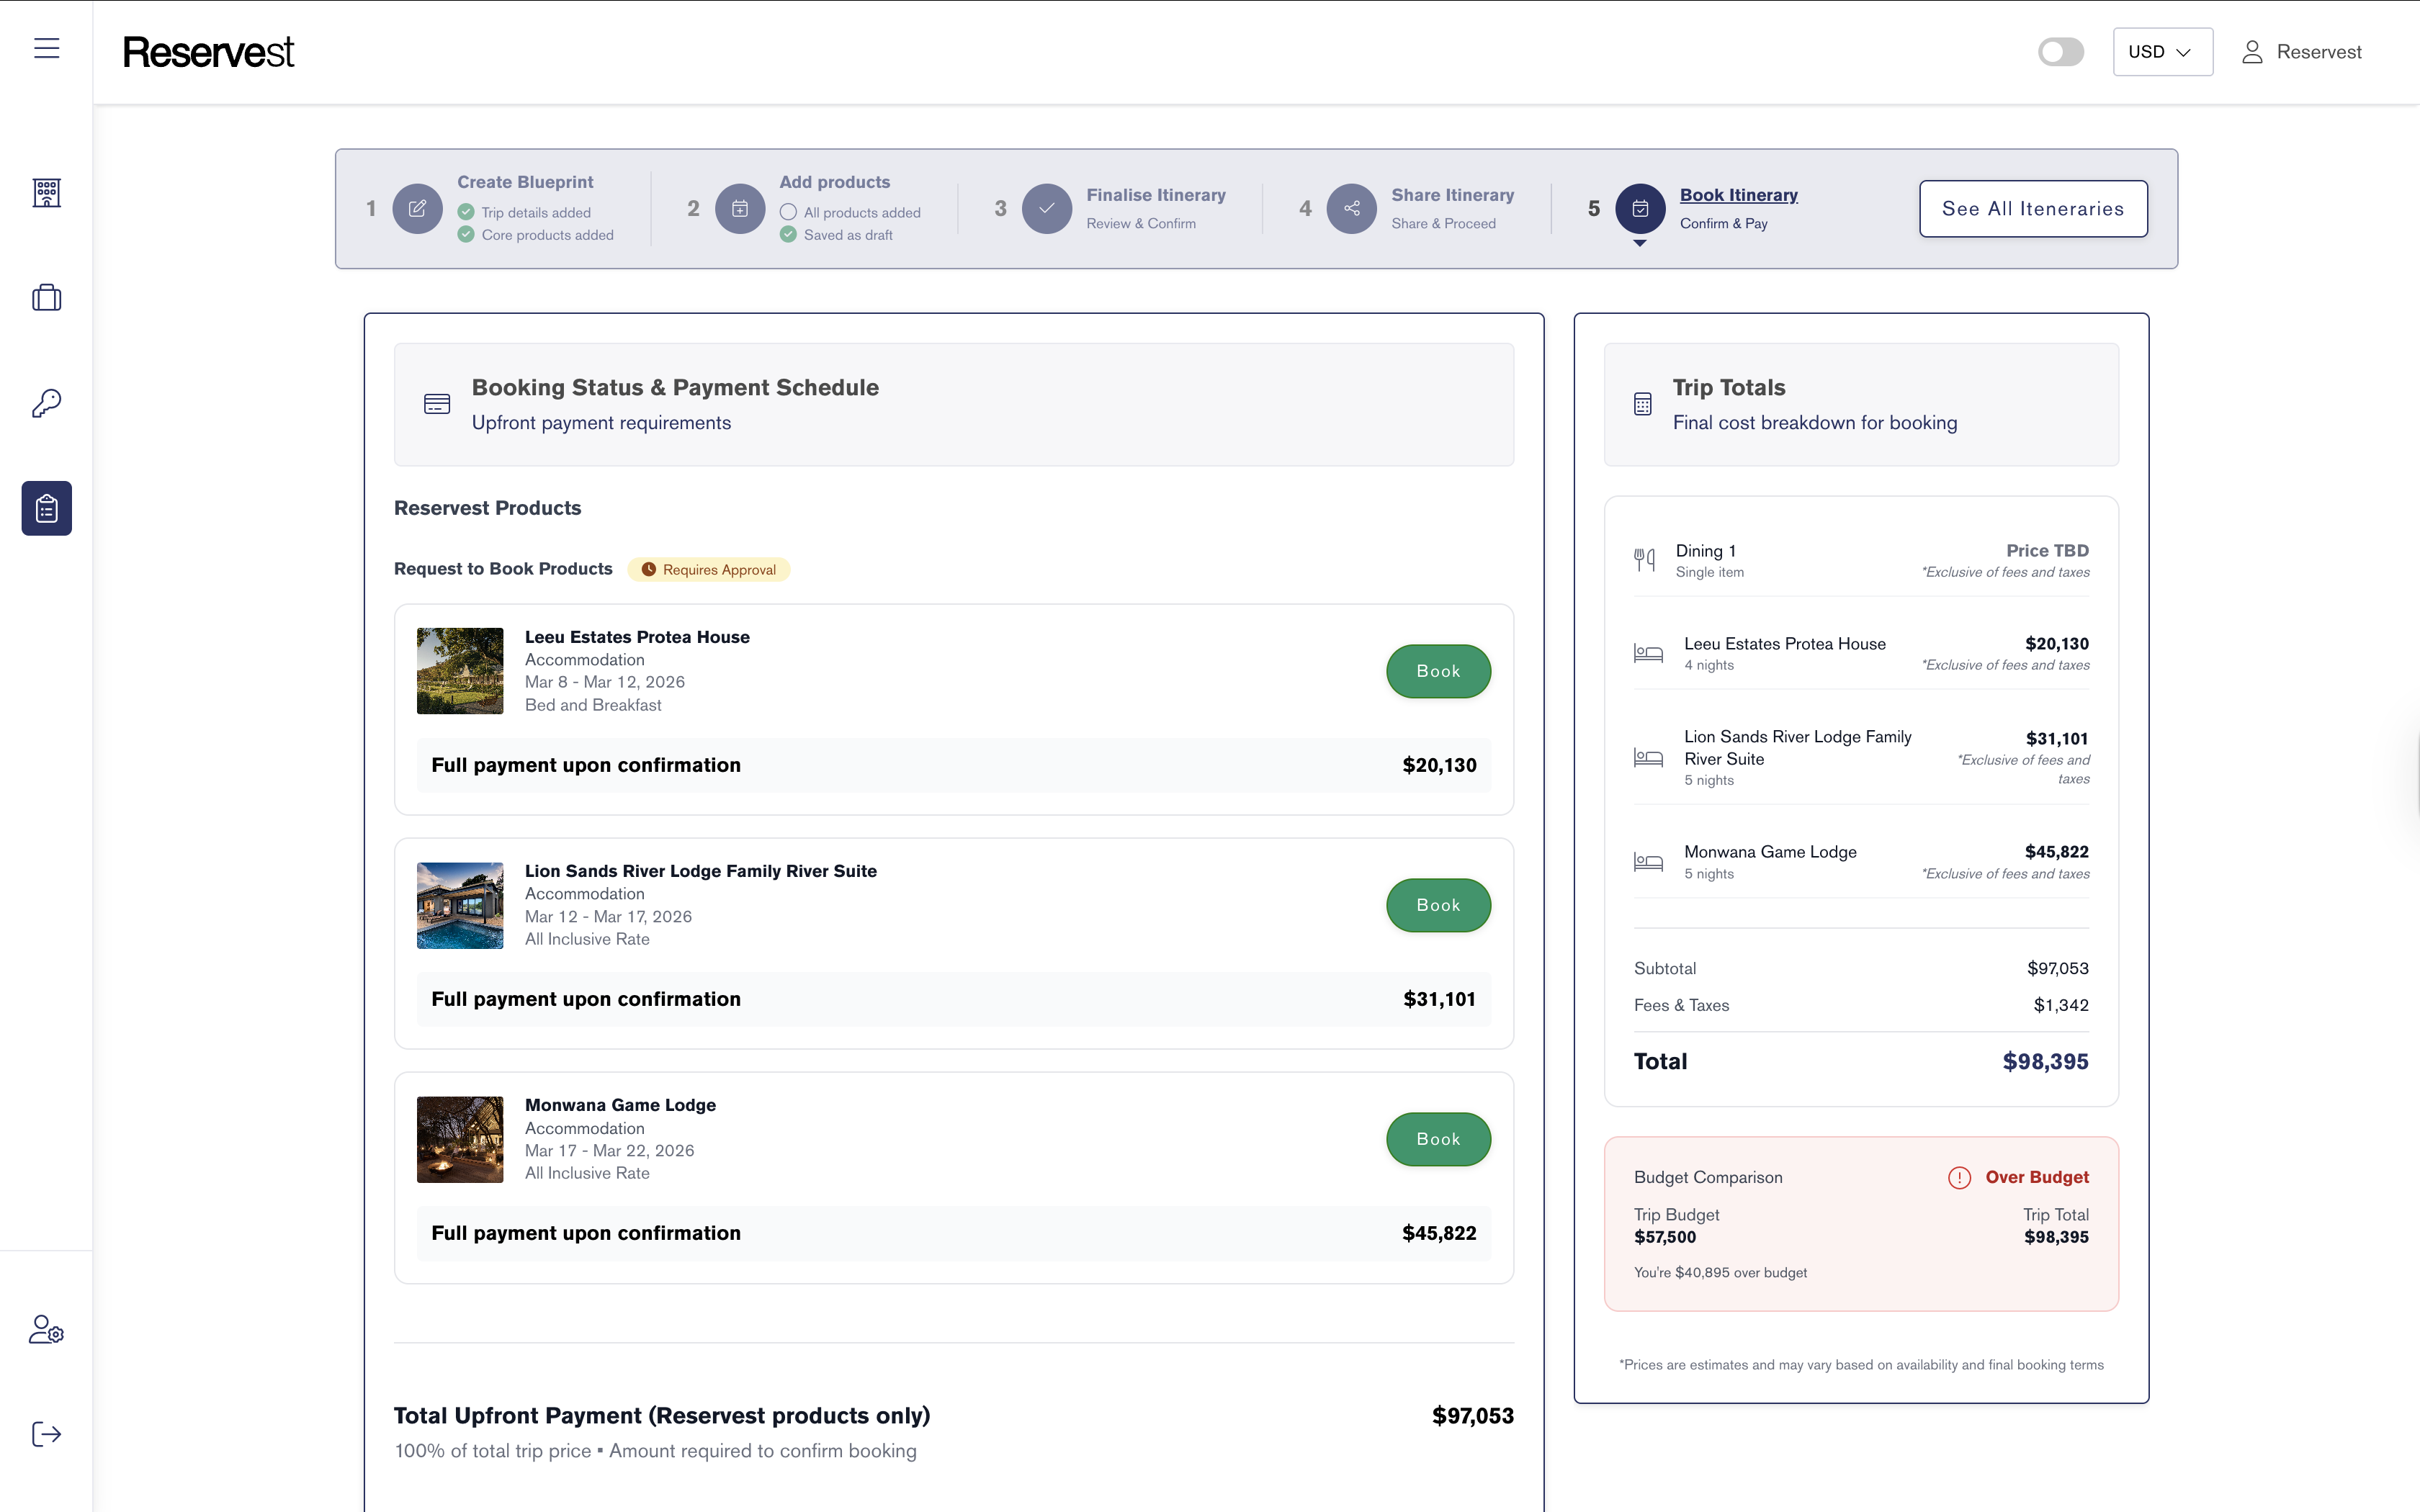Toggle the switch next to USD
This screenshot has height=1512, width=2420.
point(2060,52)
